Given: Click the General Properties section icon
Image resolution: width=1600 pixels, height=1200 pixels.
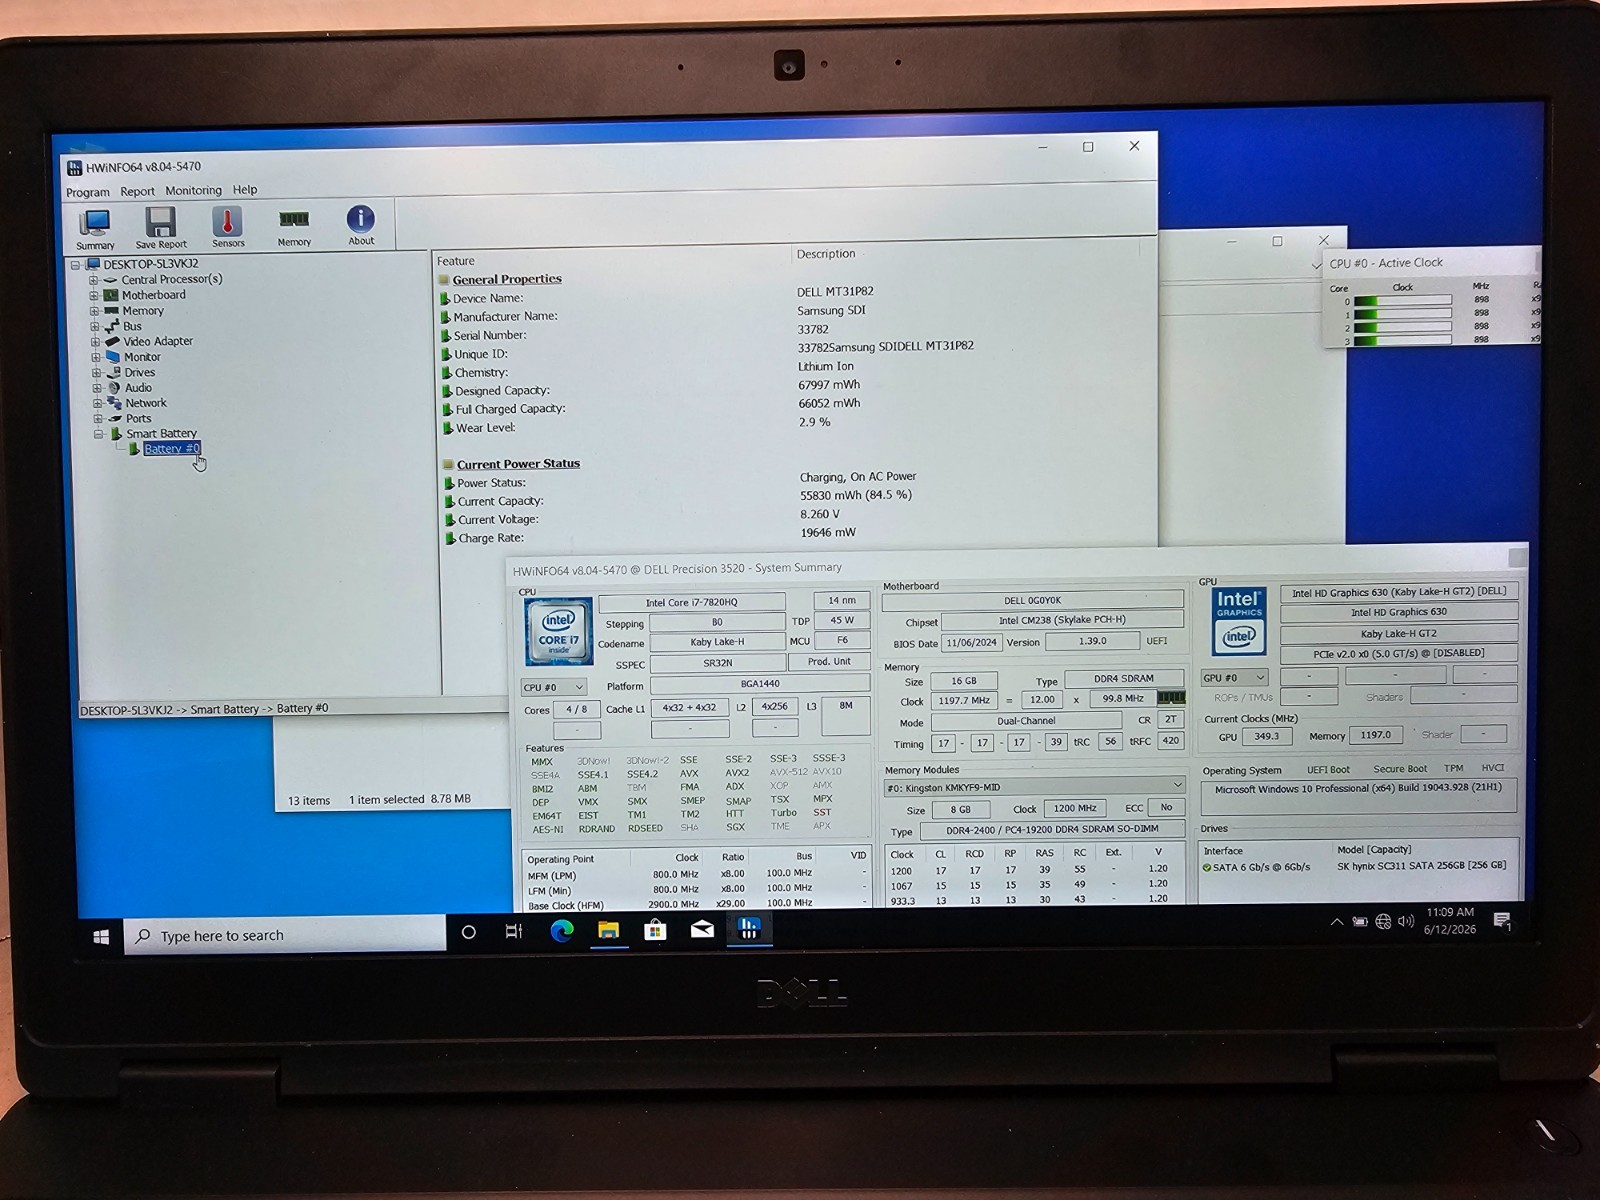Looking at the screenshot, I should click(x=444, y=279).
